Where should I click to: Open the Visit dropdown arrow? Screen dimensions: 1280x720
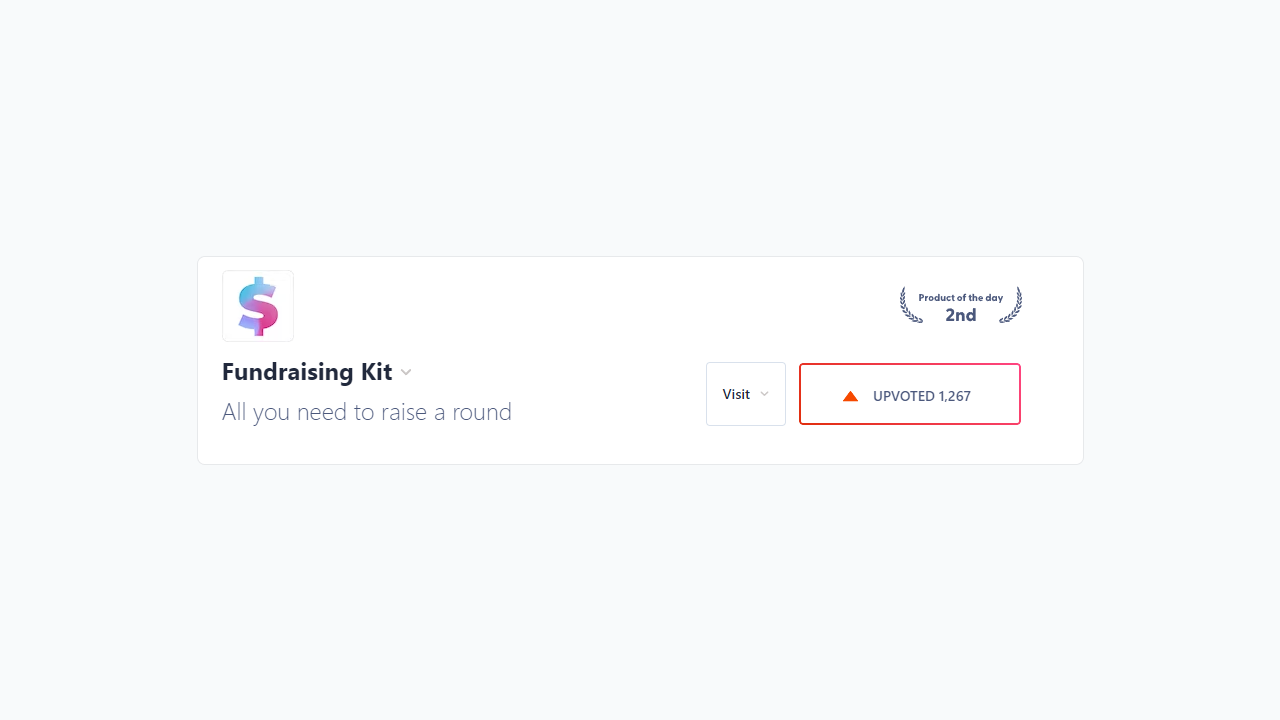pyautogui.click(x=764, y=394)
